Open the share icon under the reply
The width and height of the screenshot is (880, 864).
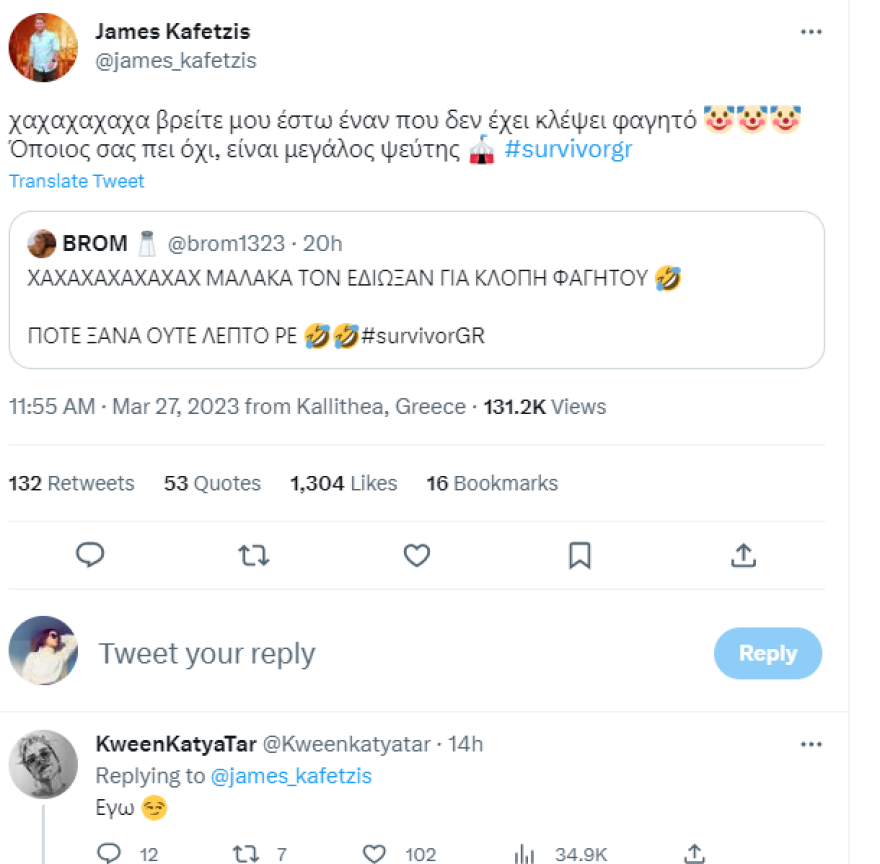[x=692, y=853]
